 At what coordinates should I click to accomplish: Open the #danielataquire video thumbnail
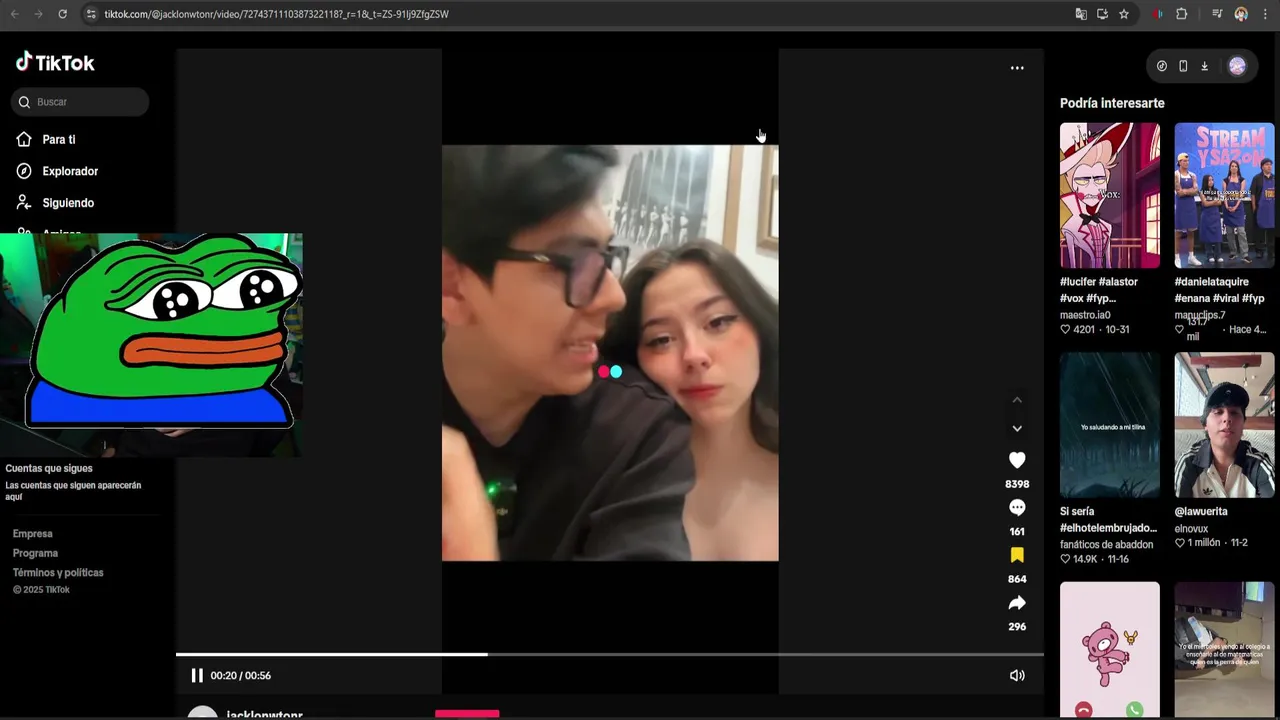pyautogui.click(x=1224, y=195)
